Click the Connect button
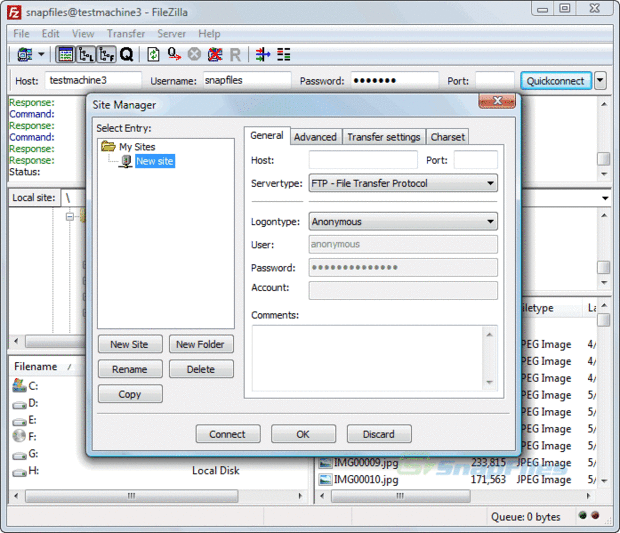 (x=228, y=434)
